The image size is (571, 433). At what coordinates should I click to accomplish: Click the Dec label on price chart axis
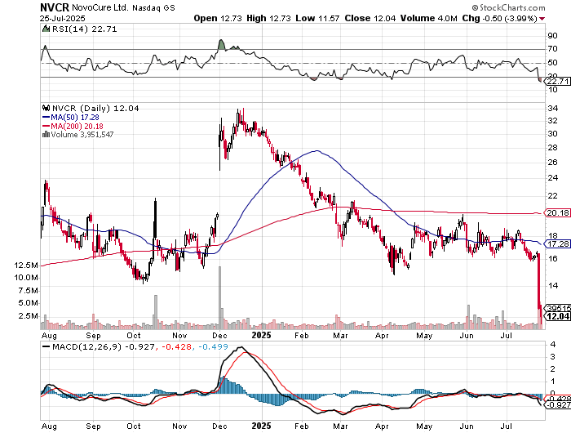[220, 335]
